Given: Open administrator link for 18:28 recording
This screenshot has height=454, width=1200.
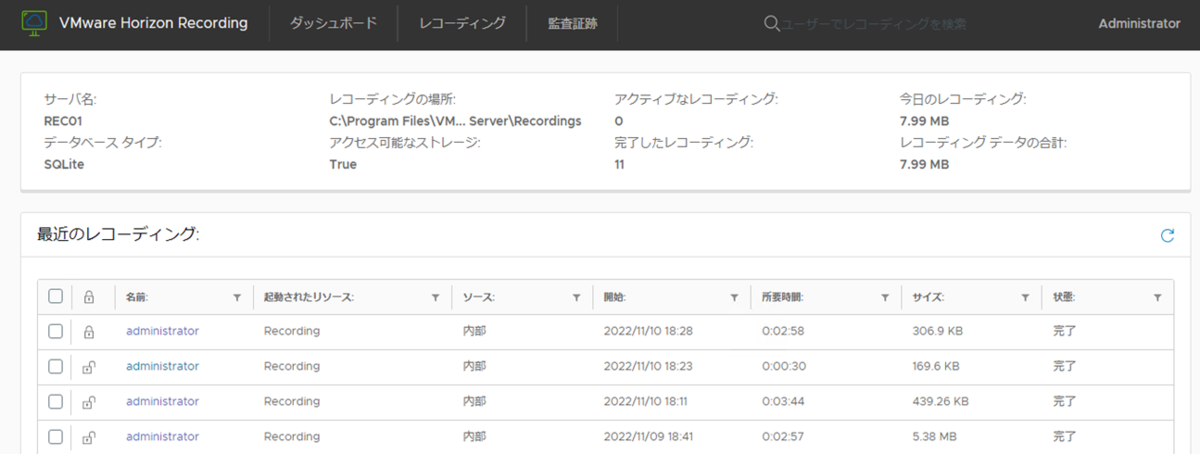Looking at the screenshot, I should click(x=162, y=331).
